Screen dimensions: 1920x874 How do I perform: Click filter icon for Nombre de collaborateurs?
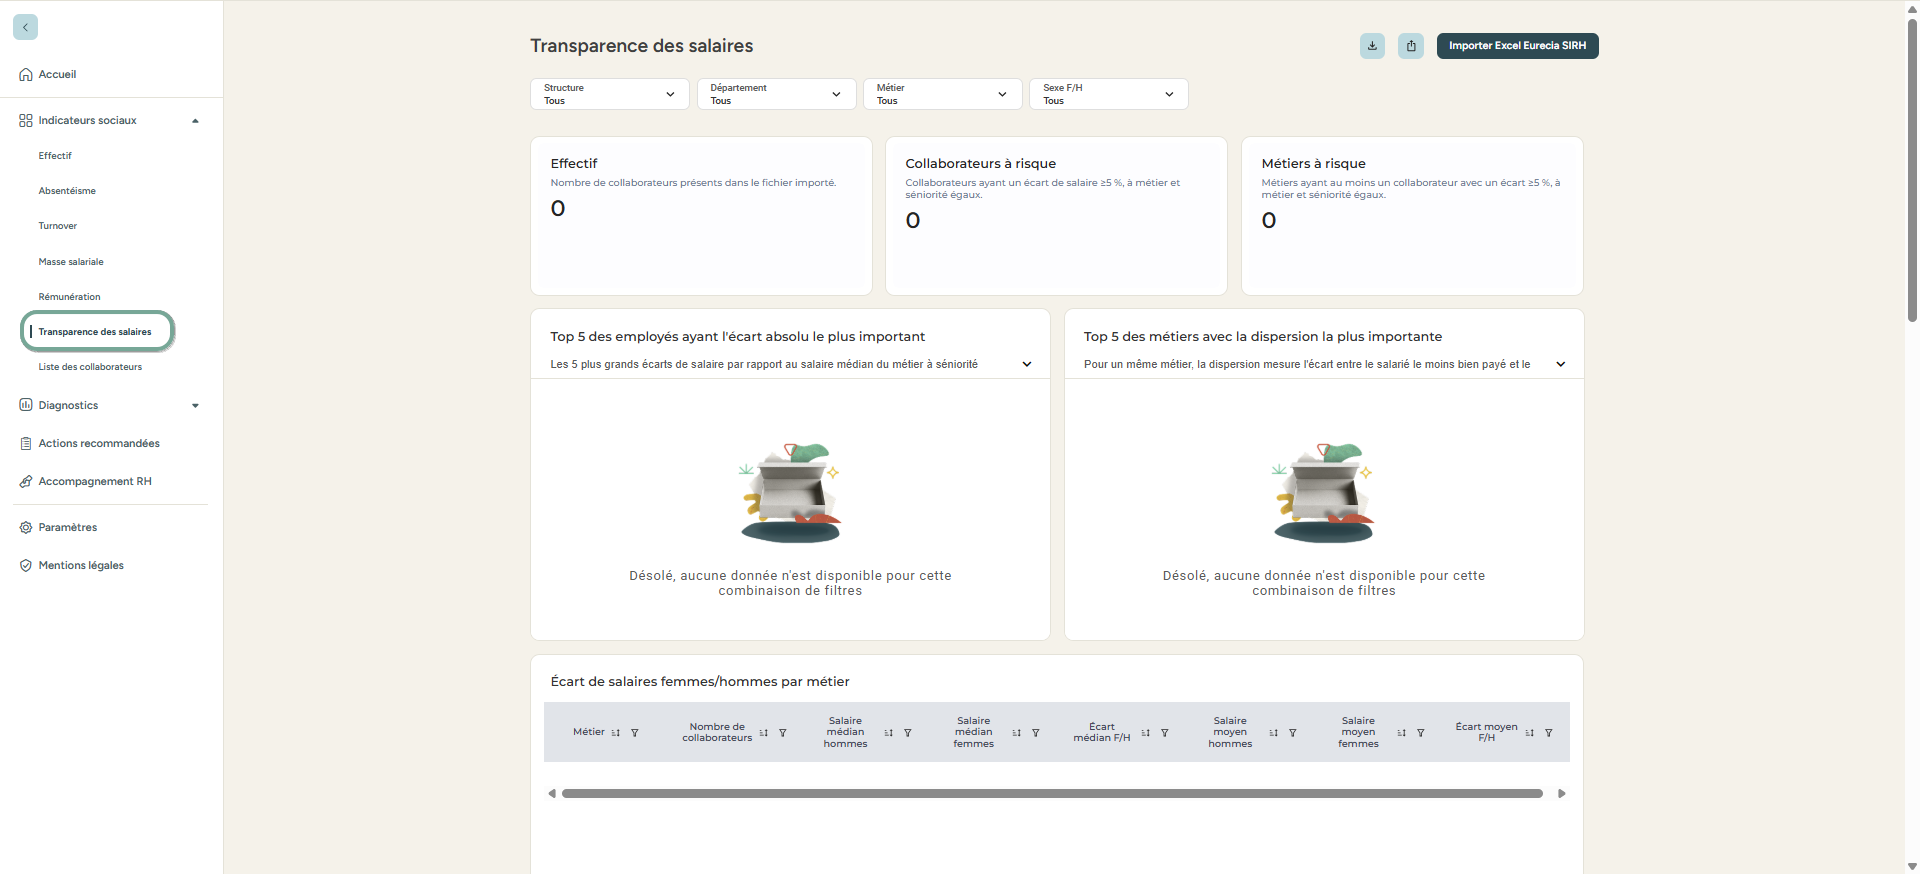point(783,733)
